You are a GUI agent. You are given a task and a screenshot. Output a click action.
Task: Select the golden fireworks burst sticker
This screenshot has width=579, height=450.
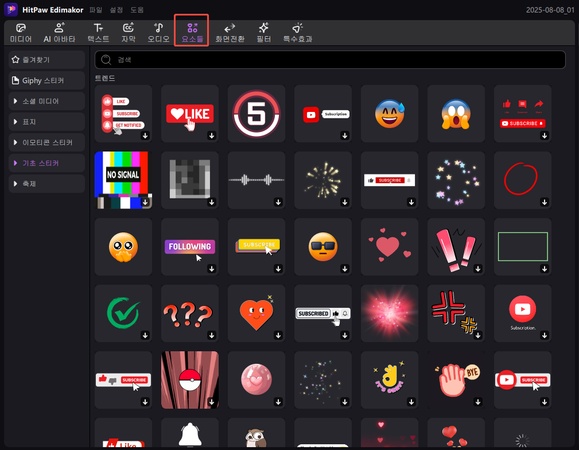[323, 180]
